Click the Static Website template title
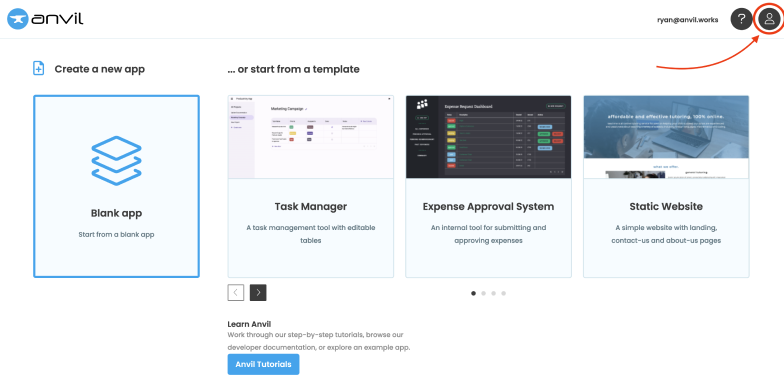This screenshot has height=386, width=784. pyautogui.click(x=666, y=206)
